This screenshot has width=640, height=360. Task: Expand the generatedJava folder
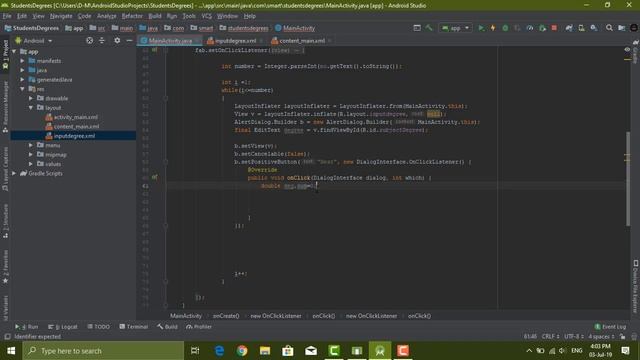pyautogui.click(x=22, y=80)
